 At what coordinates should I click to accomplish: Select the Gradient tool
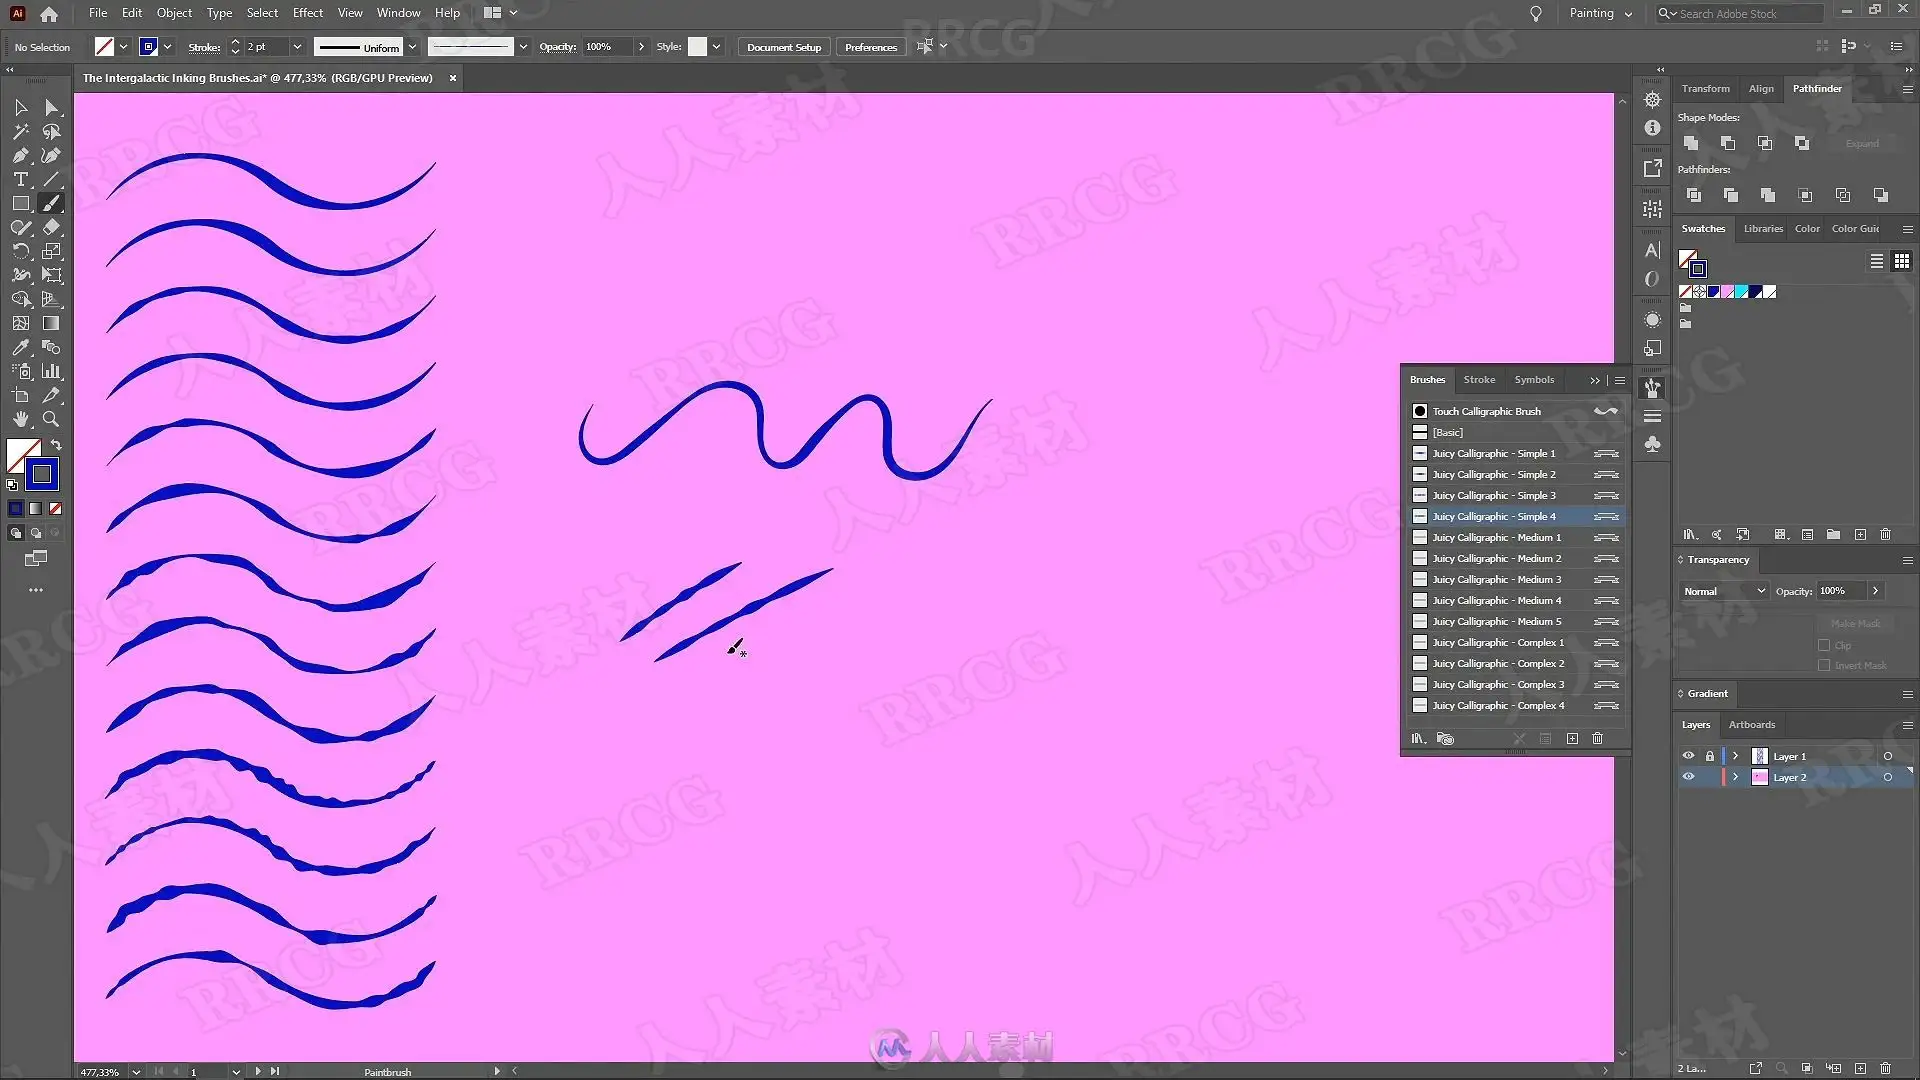coord(52,323)
